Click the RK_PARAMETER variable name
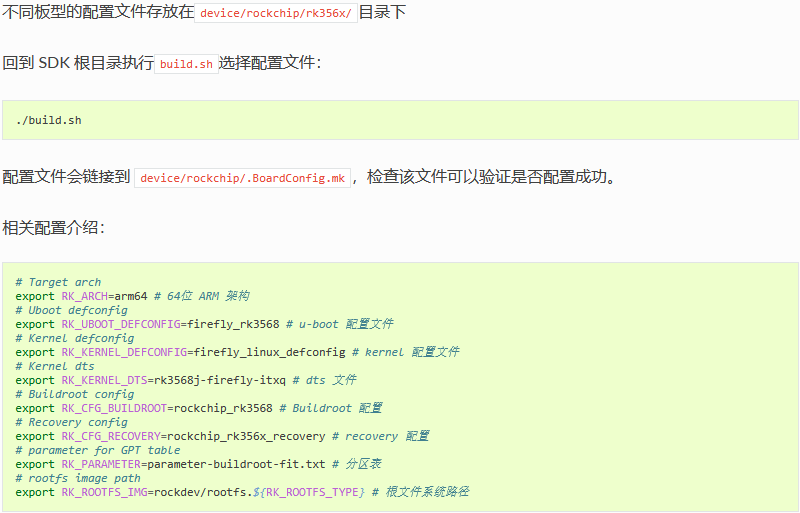Image resolution: width=800 pixels, height=513 pixels. coord(101,465)
